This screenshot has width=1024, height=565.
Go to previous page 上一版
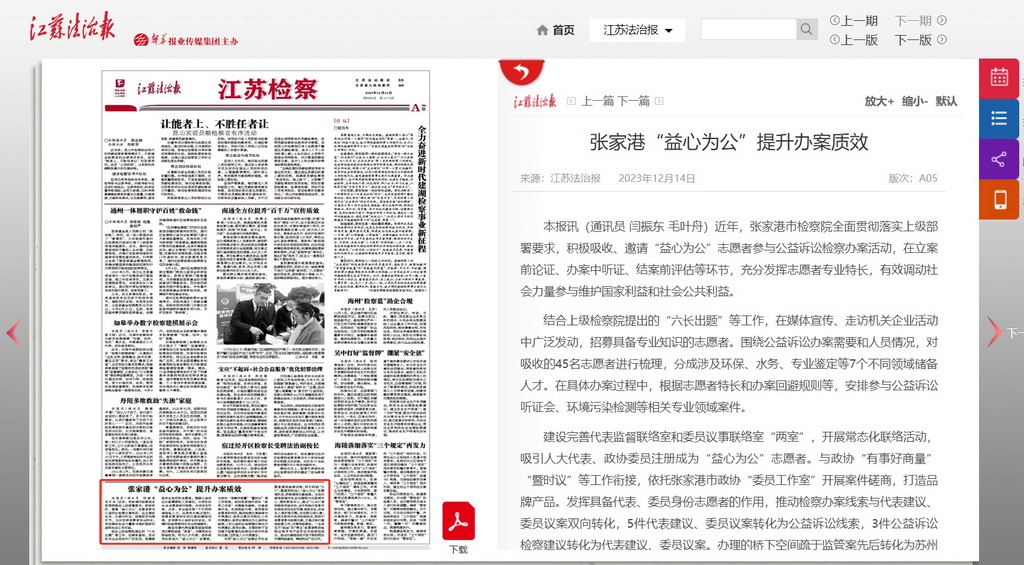pyautogui.click(x=859, y=40)
